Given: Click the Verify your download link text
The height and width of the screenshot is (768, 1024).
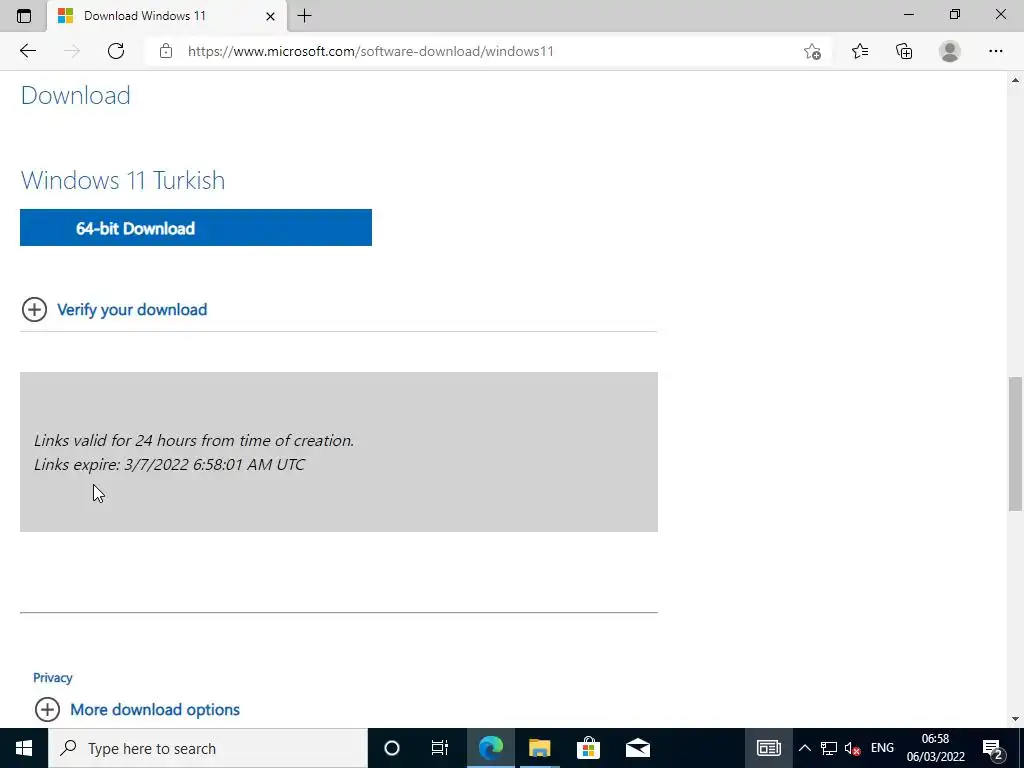Looking at the screenshot, I should 132,310.
